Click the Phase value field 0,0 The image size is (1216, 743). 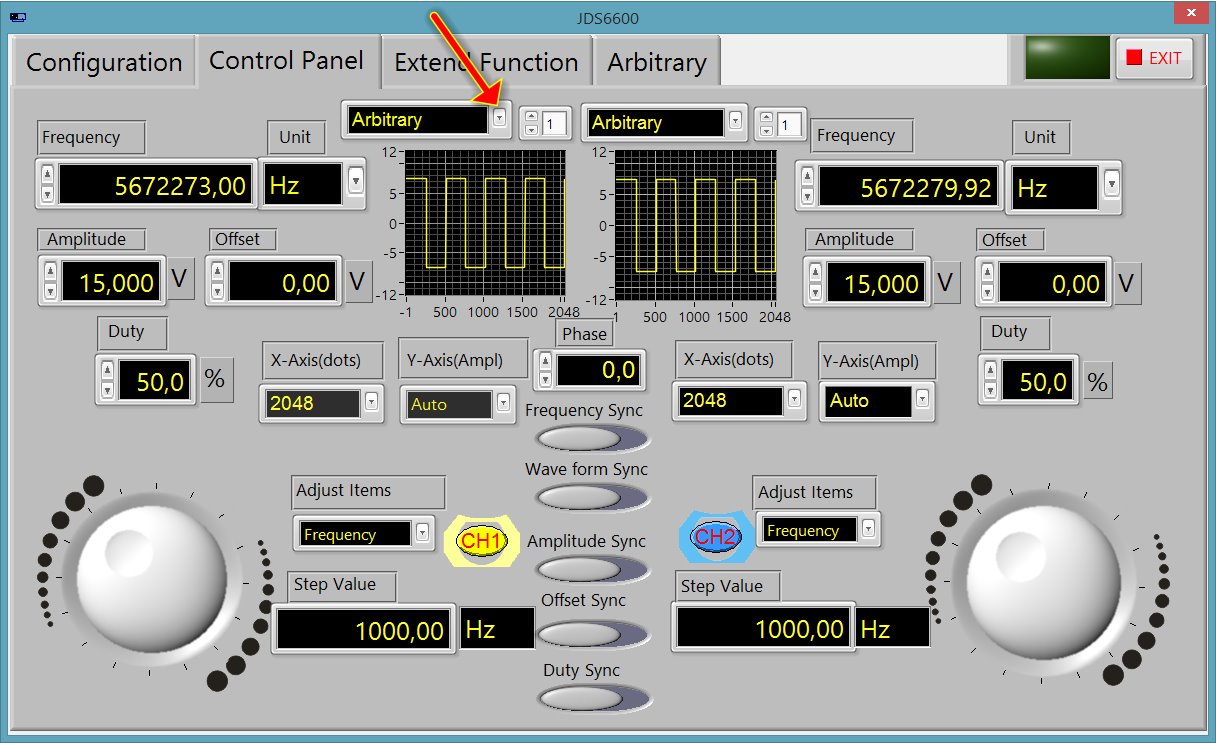(x=597, y=370)
